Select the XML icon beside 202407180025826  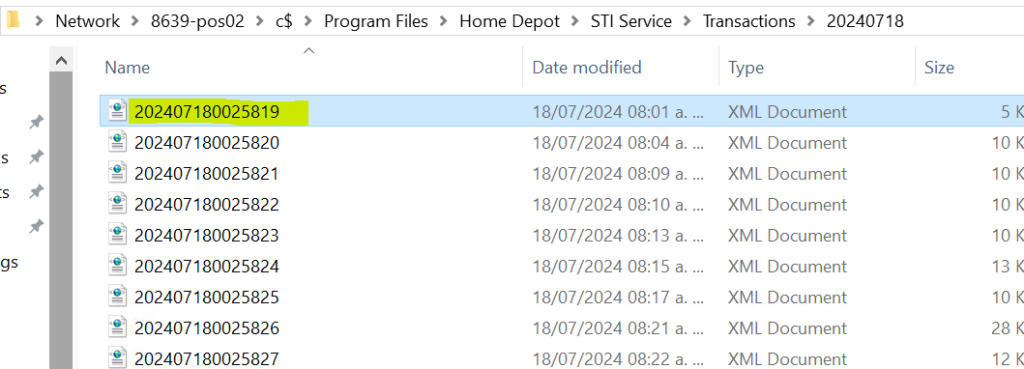point(118,327)
